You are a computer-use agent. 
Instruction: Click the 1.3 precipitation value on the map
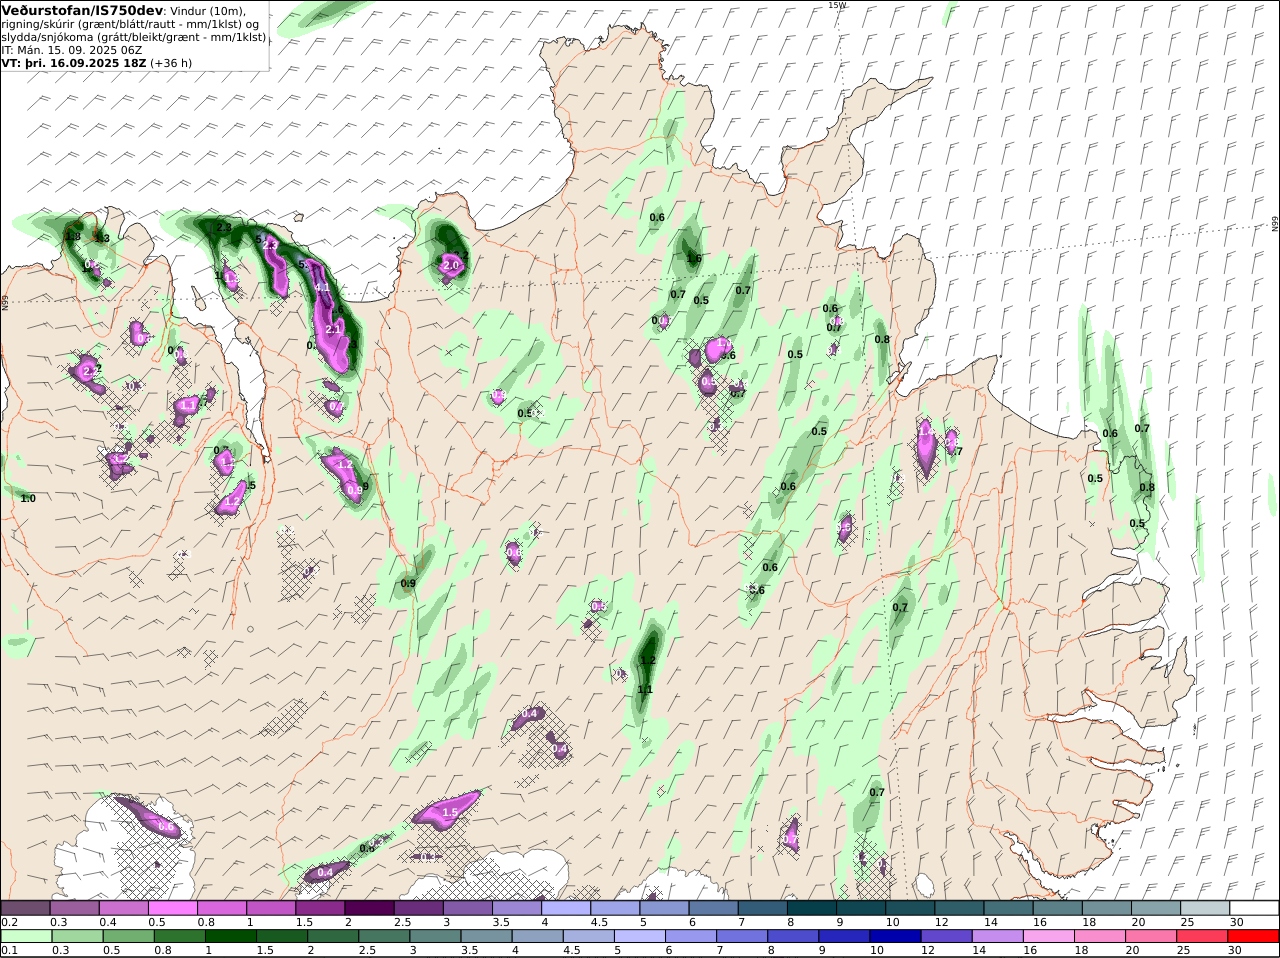click(x=102, y=238)
